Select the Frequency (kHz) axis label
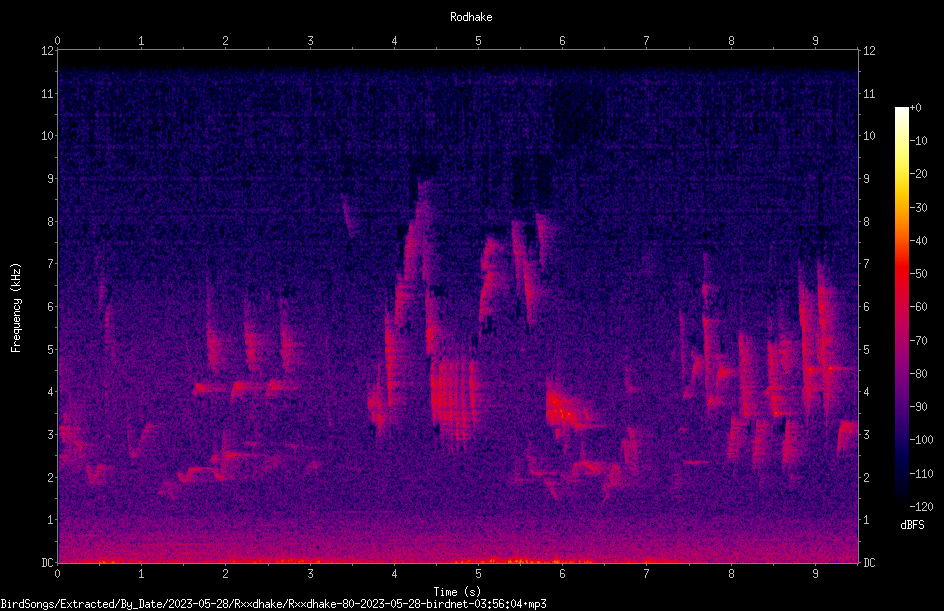Screen dimensions: 944x611 click(16, 308)
